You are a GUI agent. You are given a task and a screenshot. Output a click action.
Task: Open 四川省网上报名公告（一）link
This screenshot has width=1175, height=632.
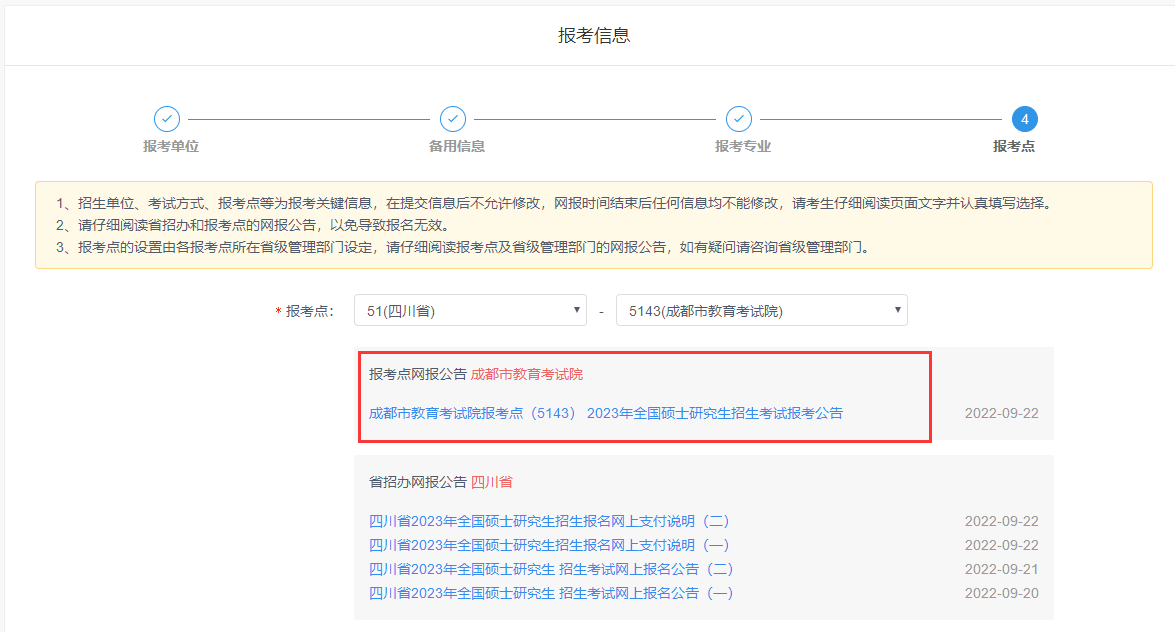point(551,593)
